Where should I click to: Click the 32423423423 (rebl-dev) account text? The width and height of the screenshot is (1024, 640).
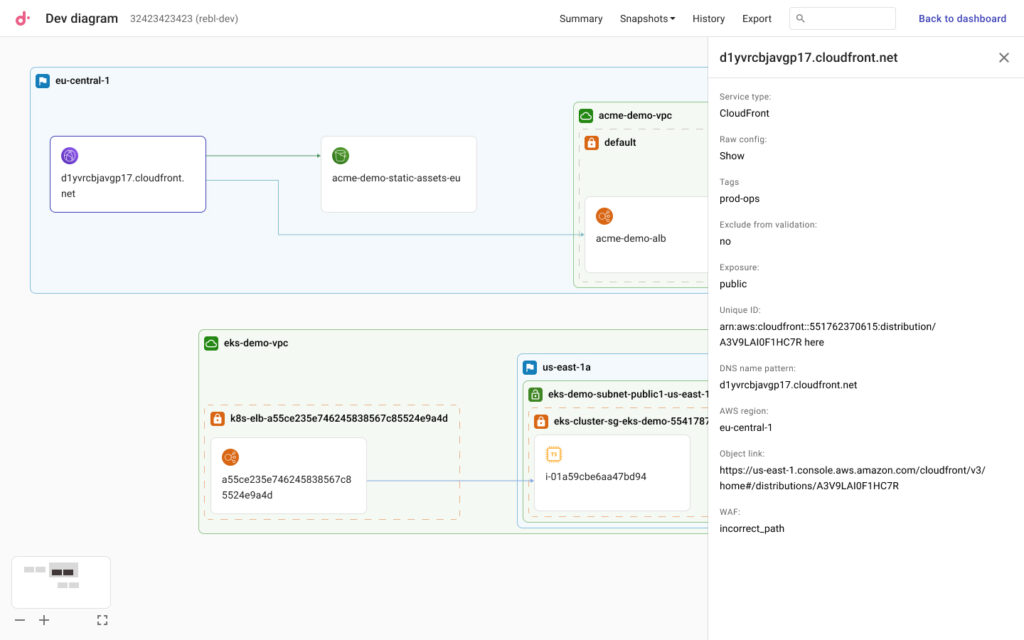pyautogui.click(x=184, y=19)
